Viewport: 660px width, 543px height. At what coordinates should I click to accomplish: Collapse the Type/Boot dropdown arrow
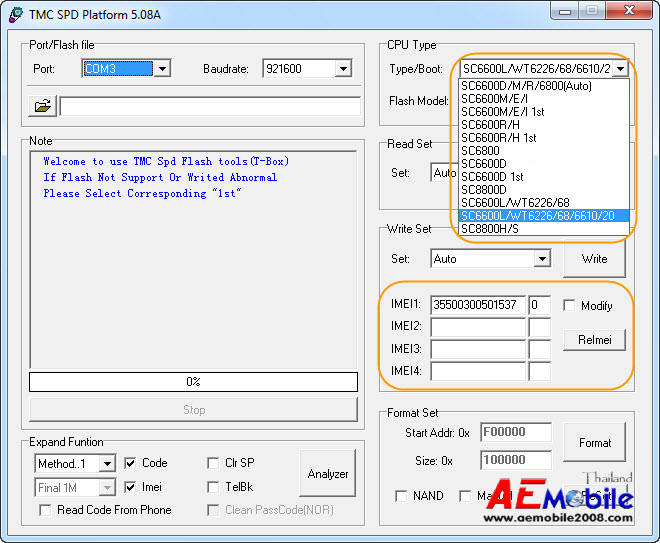point(620,68)
